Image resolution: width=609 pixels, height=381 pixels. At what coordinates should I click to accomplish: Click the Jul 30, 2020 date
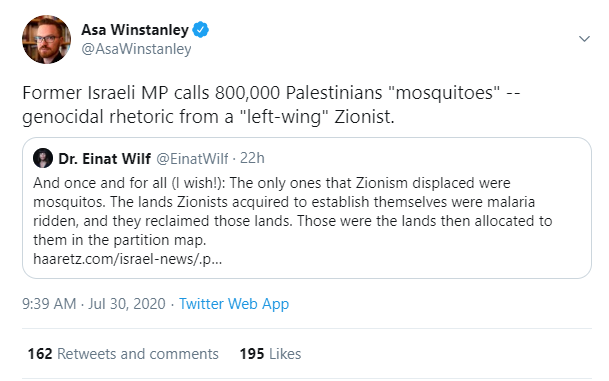click(127, 304)
